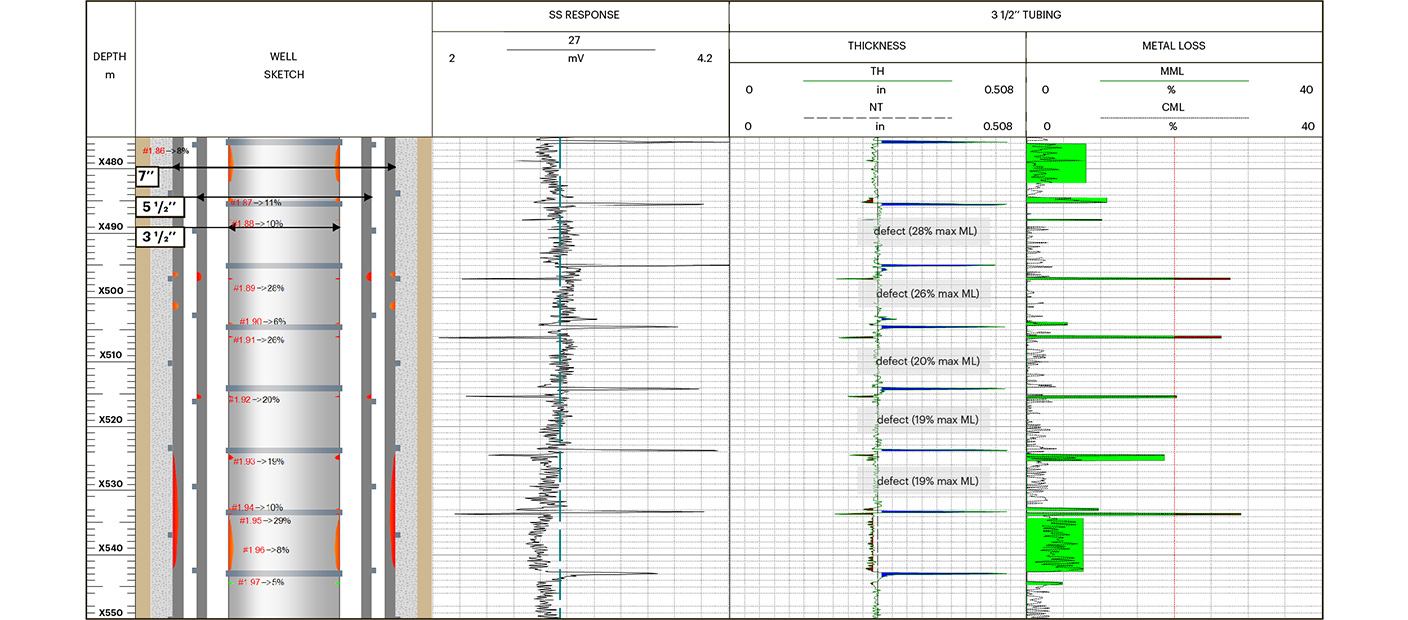Viewport: 1408px width, 620px height.
Task: Click the dashed NT legend line
Action: (877, 118)
